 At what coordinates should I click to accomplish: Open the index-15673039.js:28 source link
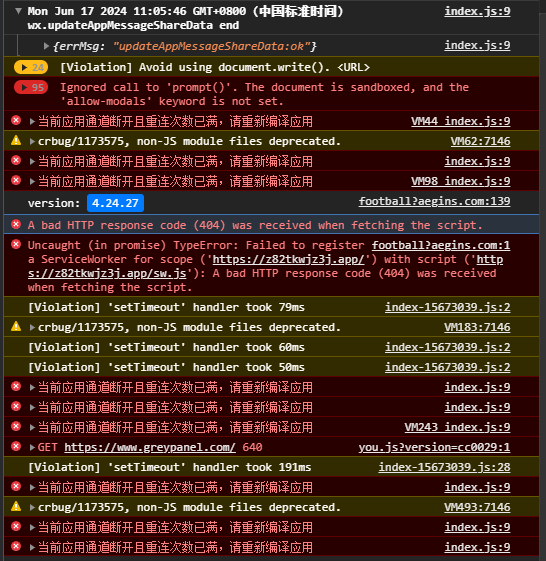click(444, 467)
